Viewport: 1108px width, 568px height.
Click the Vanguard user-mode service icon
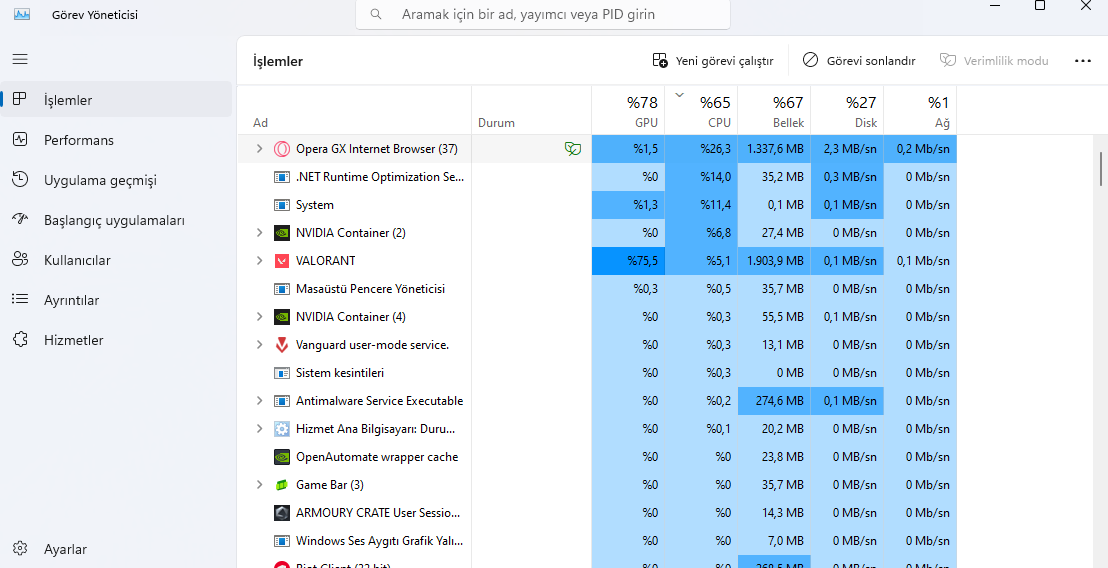pos(282,345)
